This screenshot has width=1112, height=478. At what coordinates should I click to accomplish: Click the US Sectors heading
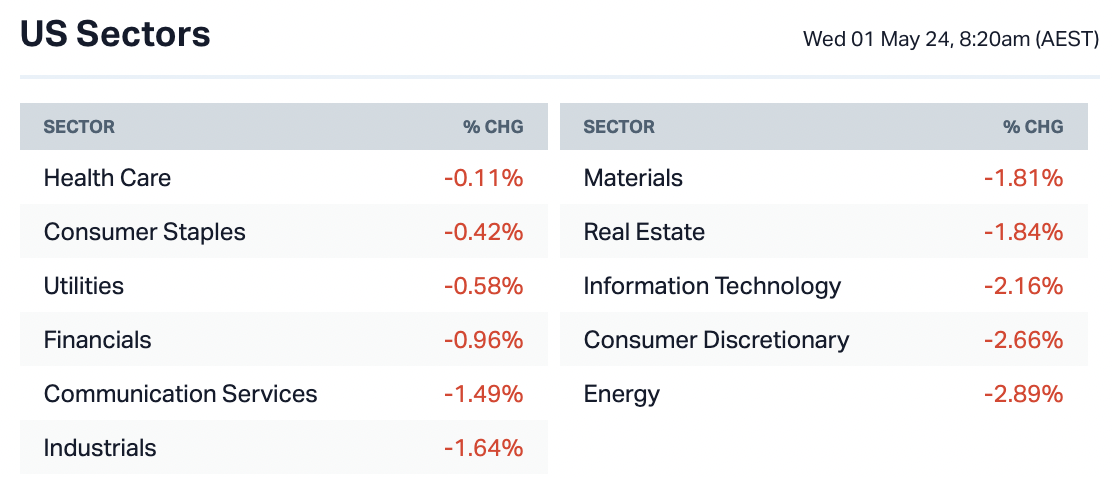click(115, 35)
